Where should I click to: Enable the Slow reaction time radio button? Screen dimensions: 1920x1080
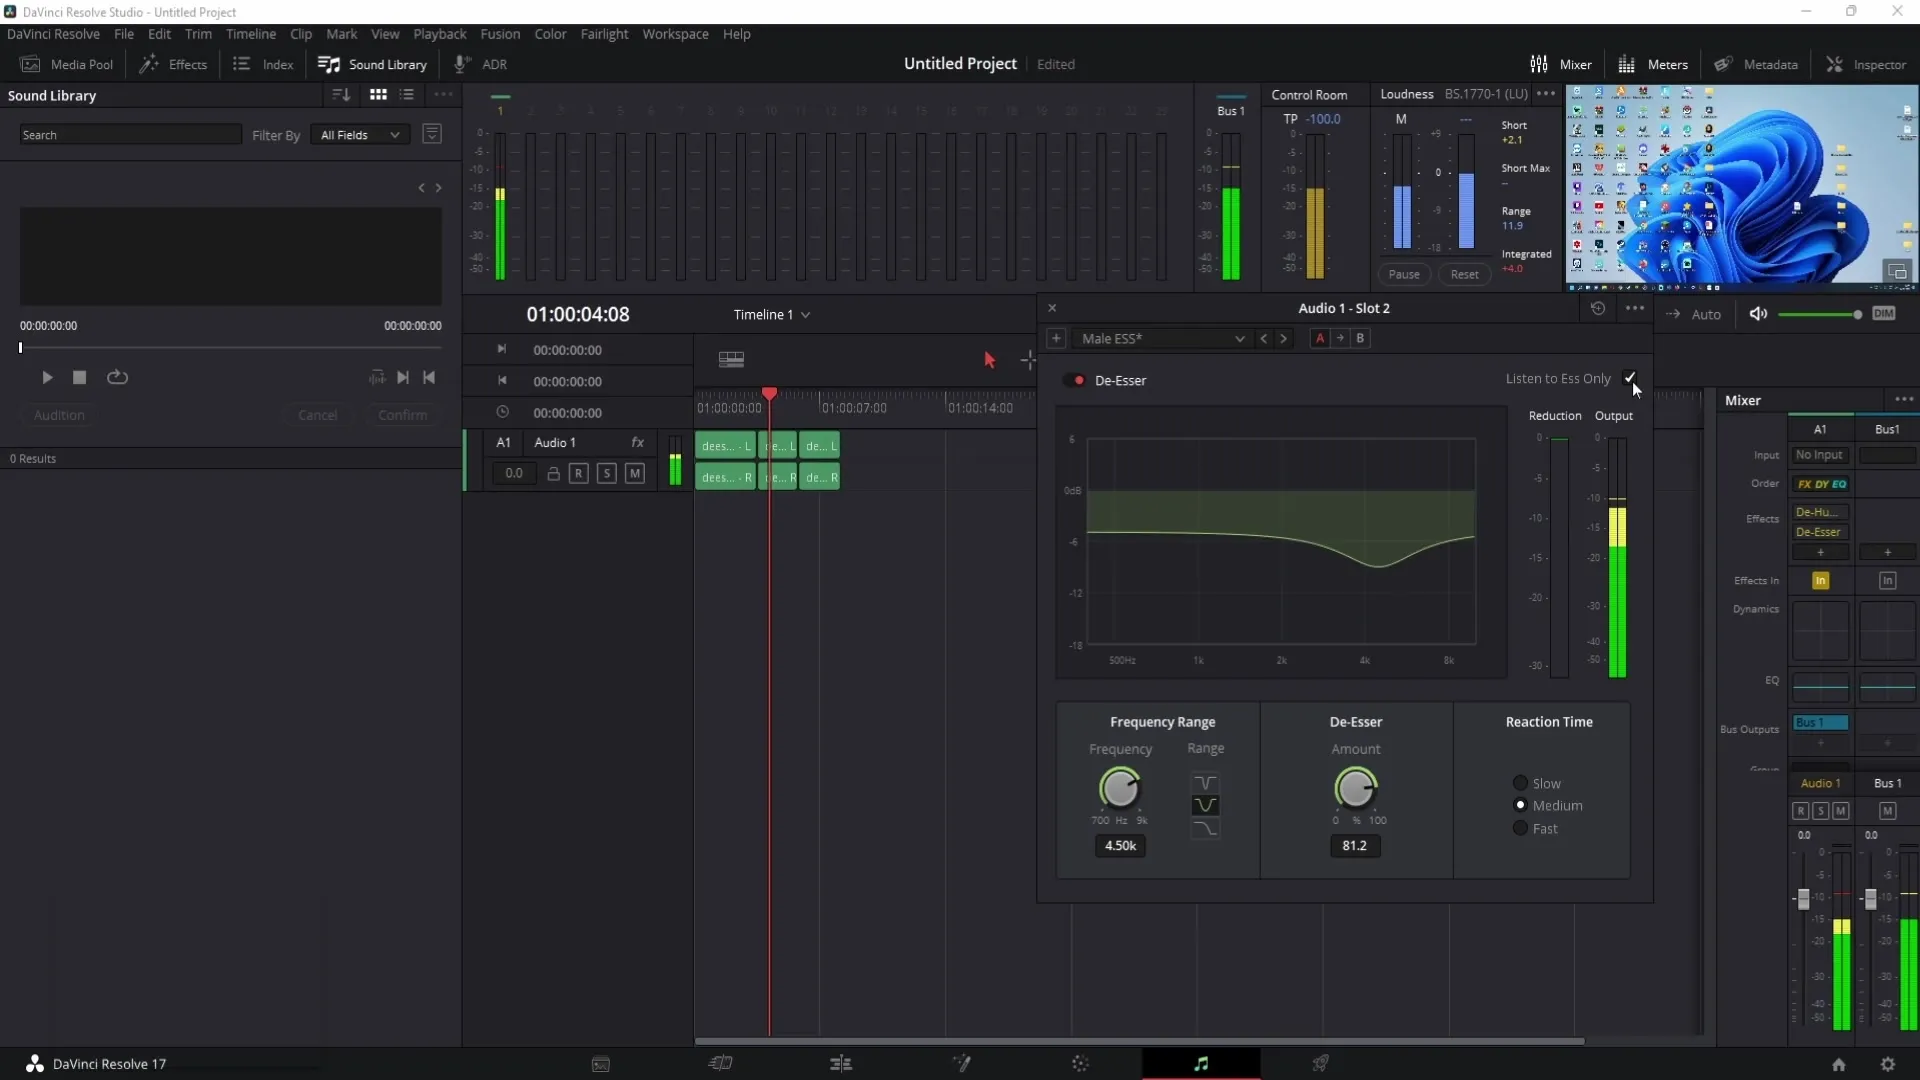(x=1520, y=782)
